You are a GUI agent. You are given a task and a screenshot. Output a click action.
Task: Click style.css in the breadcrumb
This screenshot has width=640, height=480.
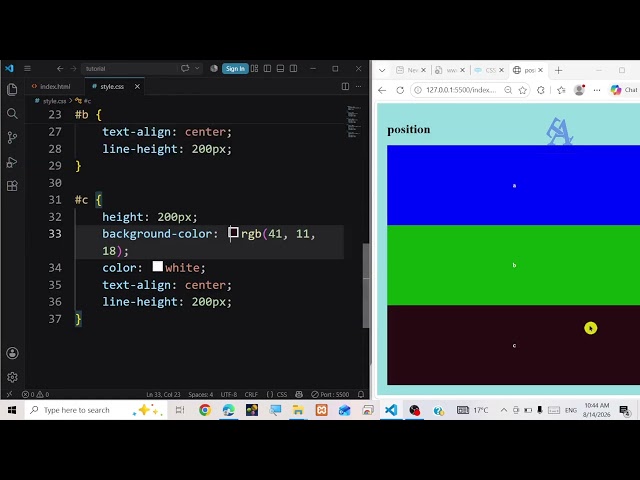coord(54,101)
